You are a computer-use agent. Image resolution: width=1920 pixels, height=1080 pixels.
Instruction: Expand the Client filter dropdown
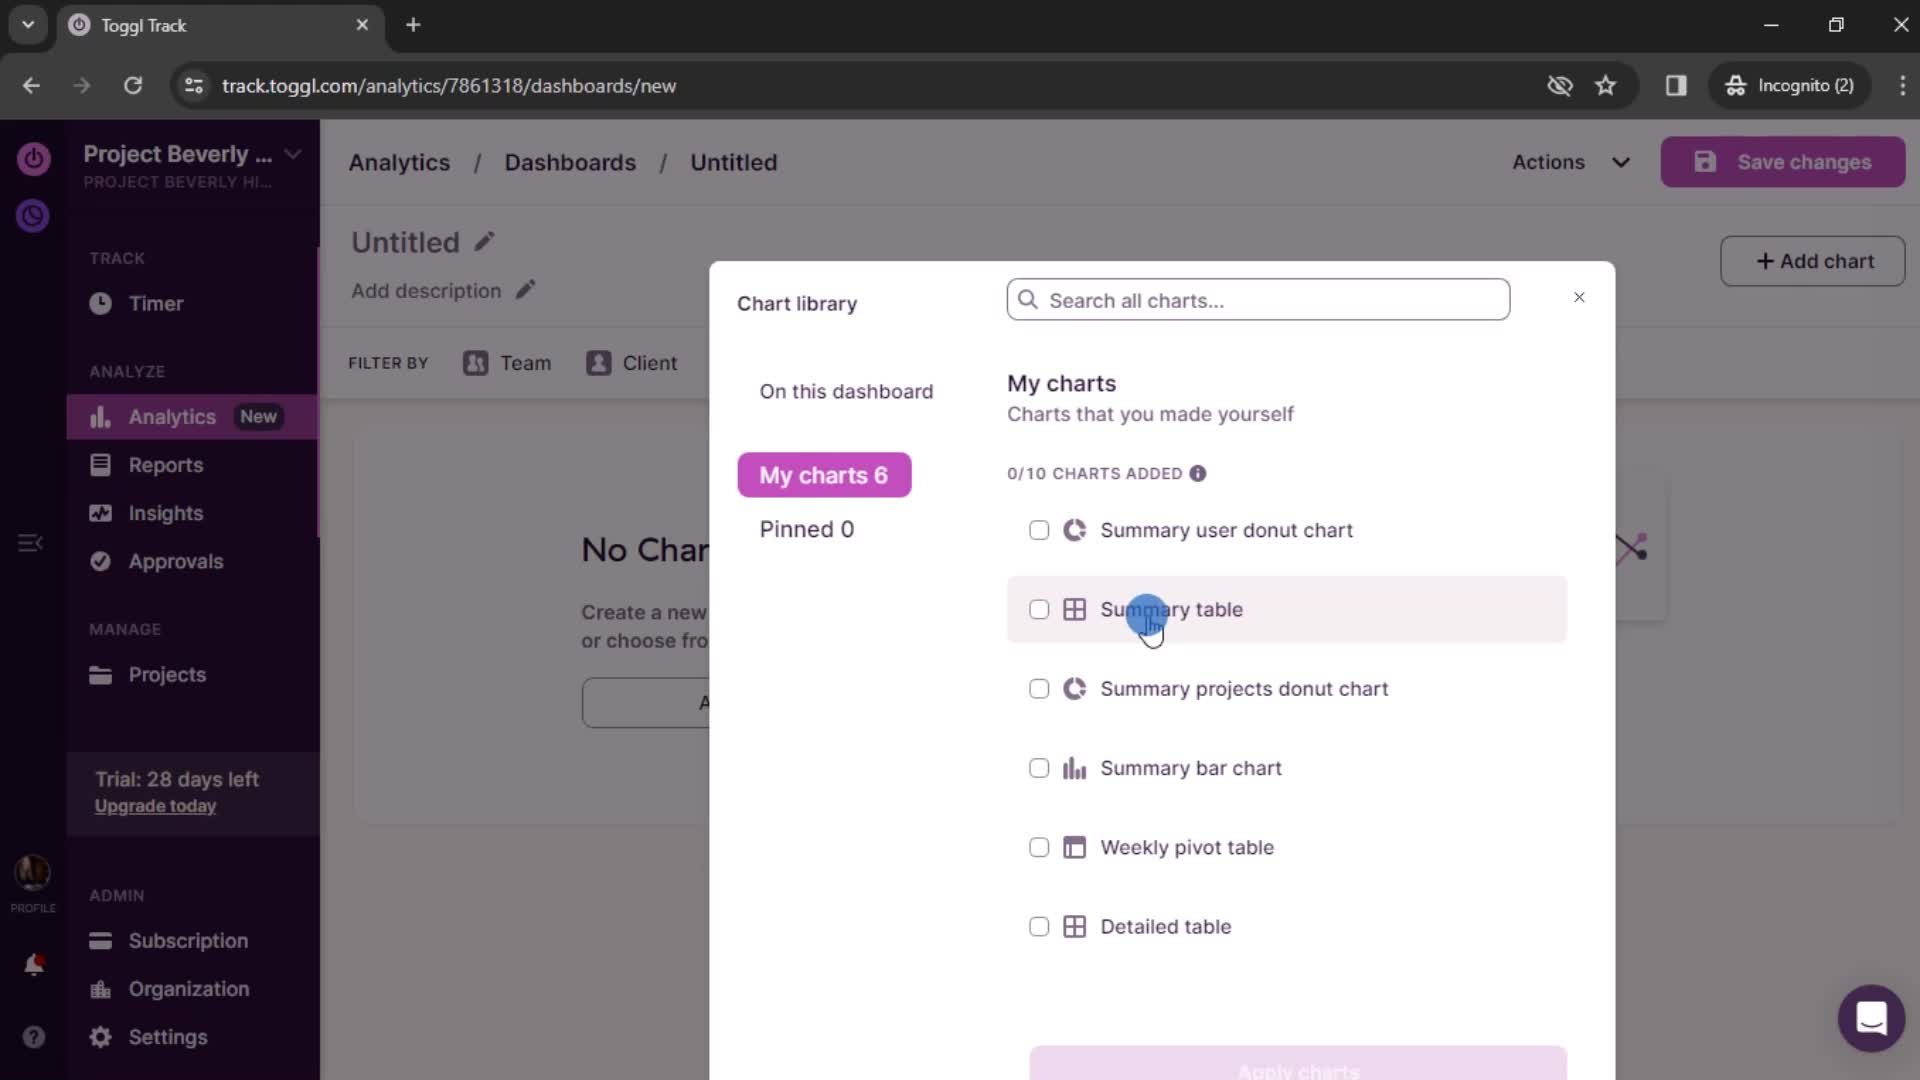click(650, 363)
